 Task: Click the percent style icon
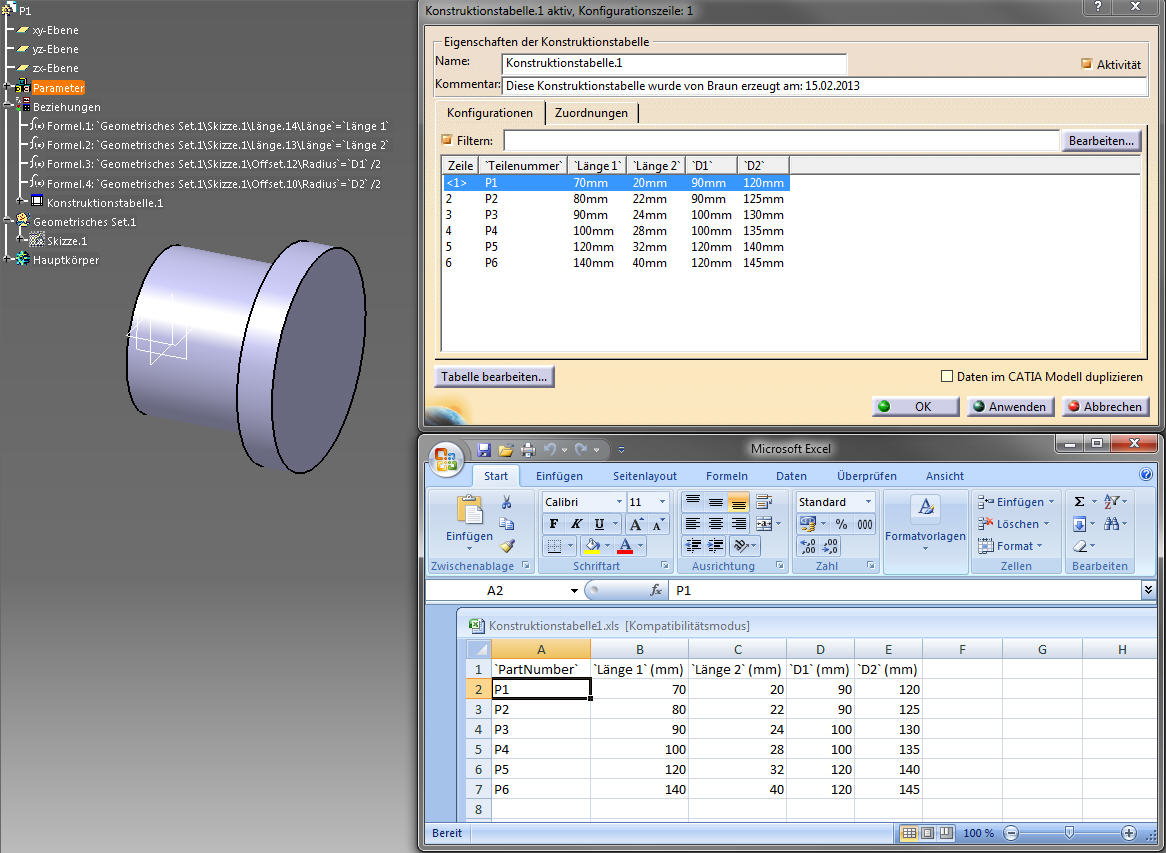coord(841,524)
